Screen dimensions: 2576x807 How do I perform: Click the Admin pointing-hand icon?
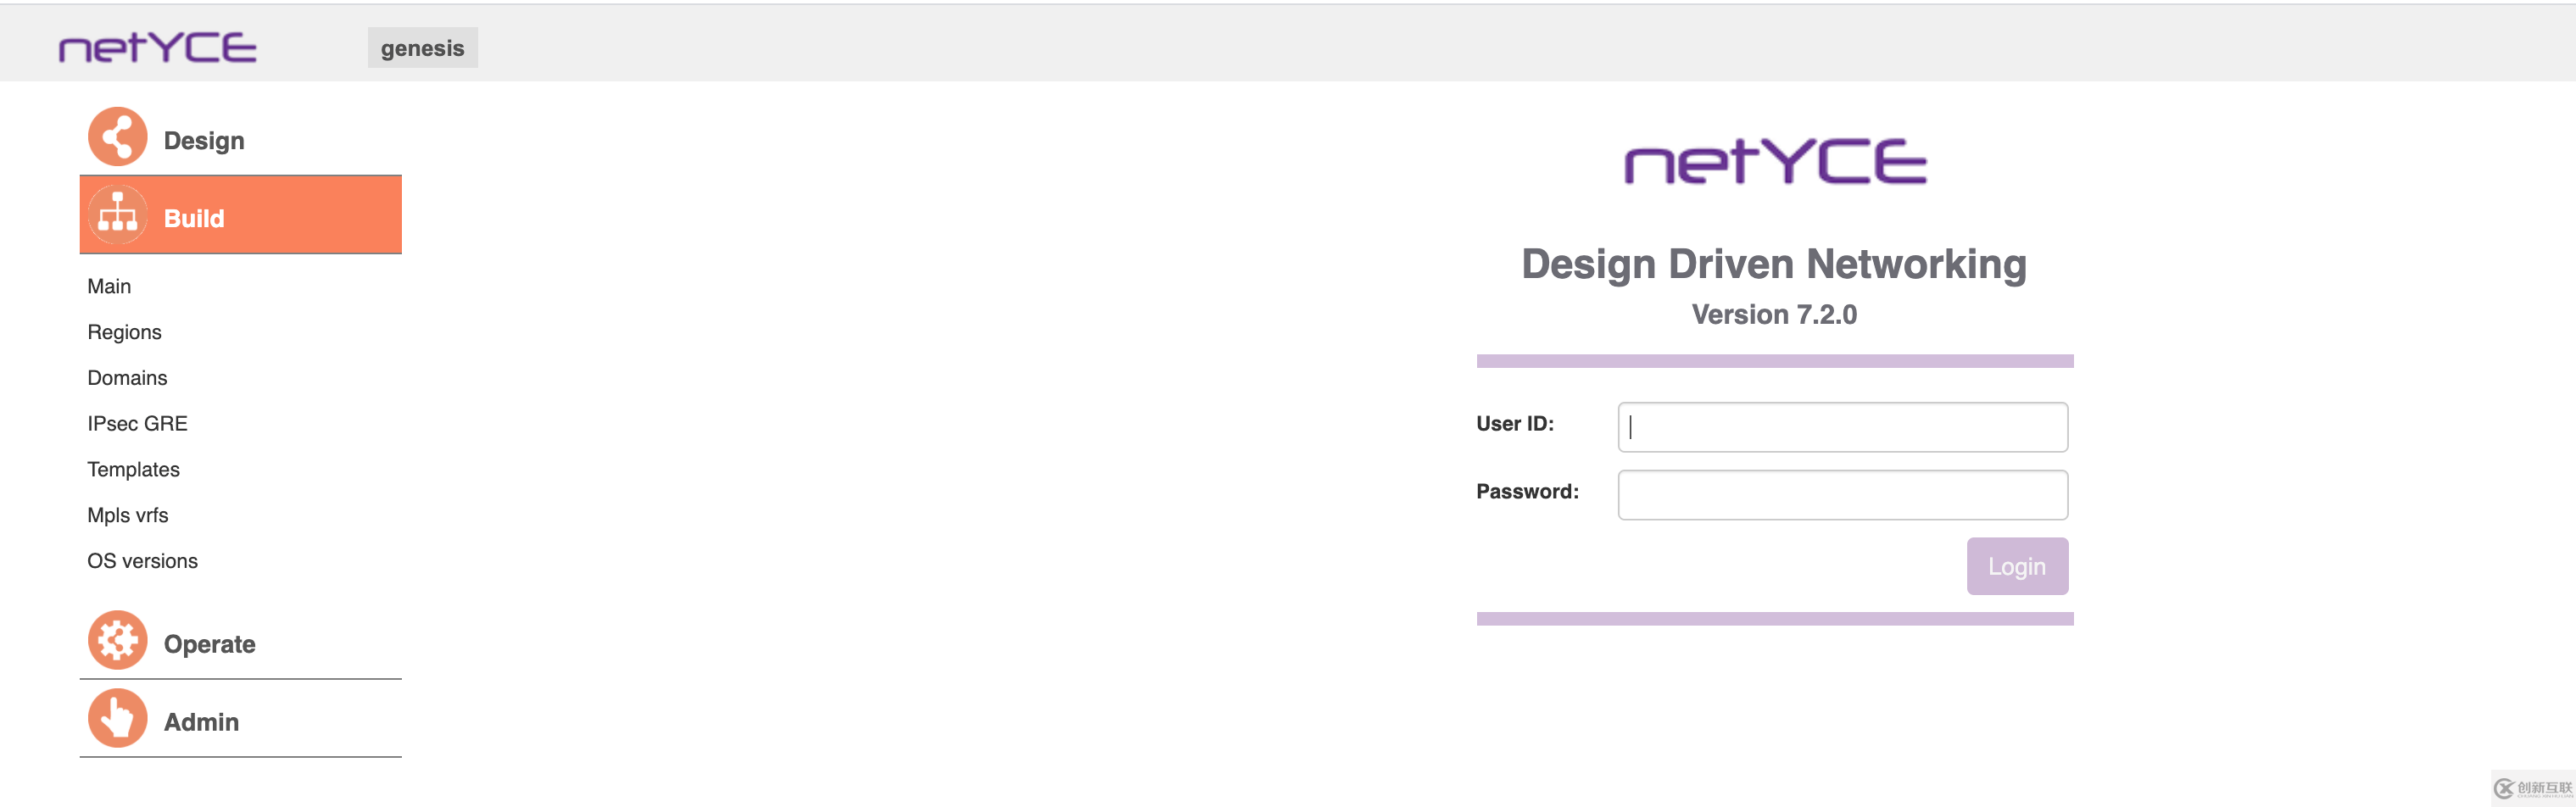tap(117, 718)
